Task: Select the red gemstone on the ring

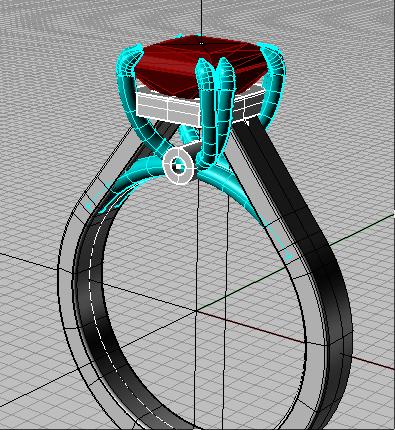Action: pyautogui.click(x=200, y=67)
